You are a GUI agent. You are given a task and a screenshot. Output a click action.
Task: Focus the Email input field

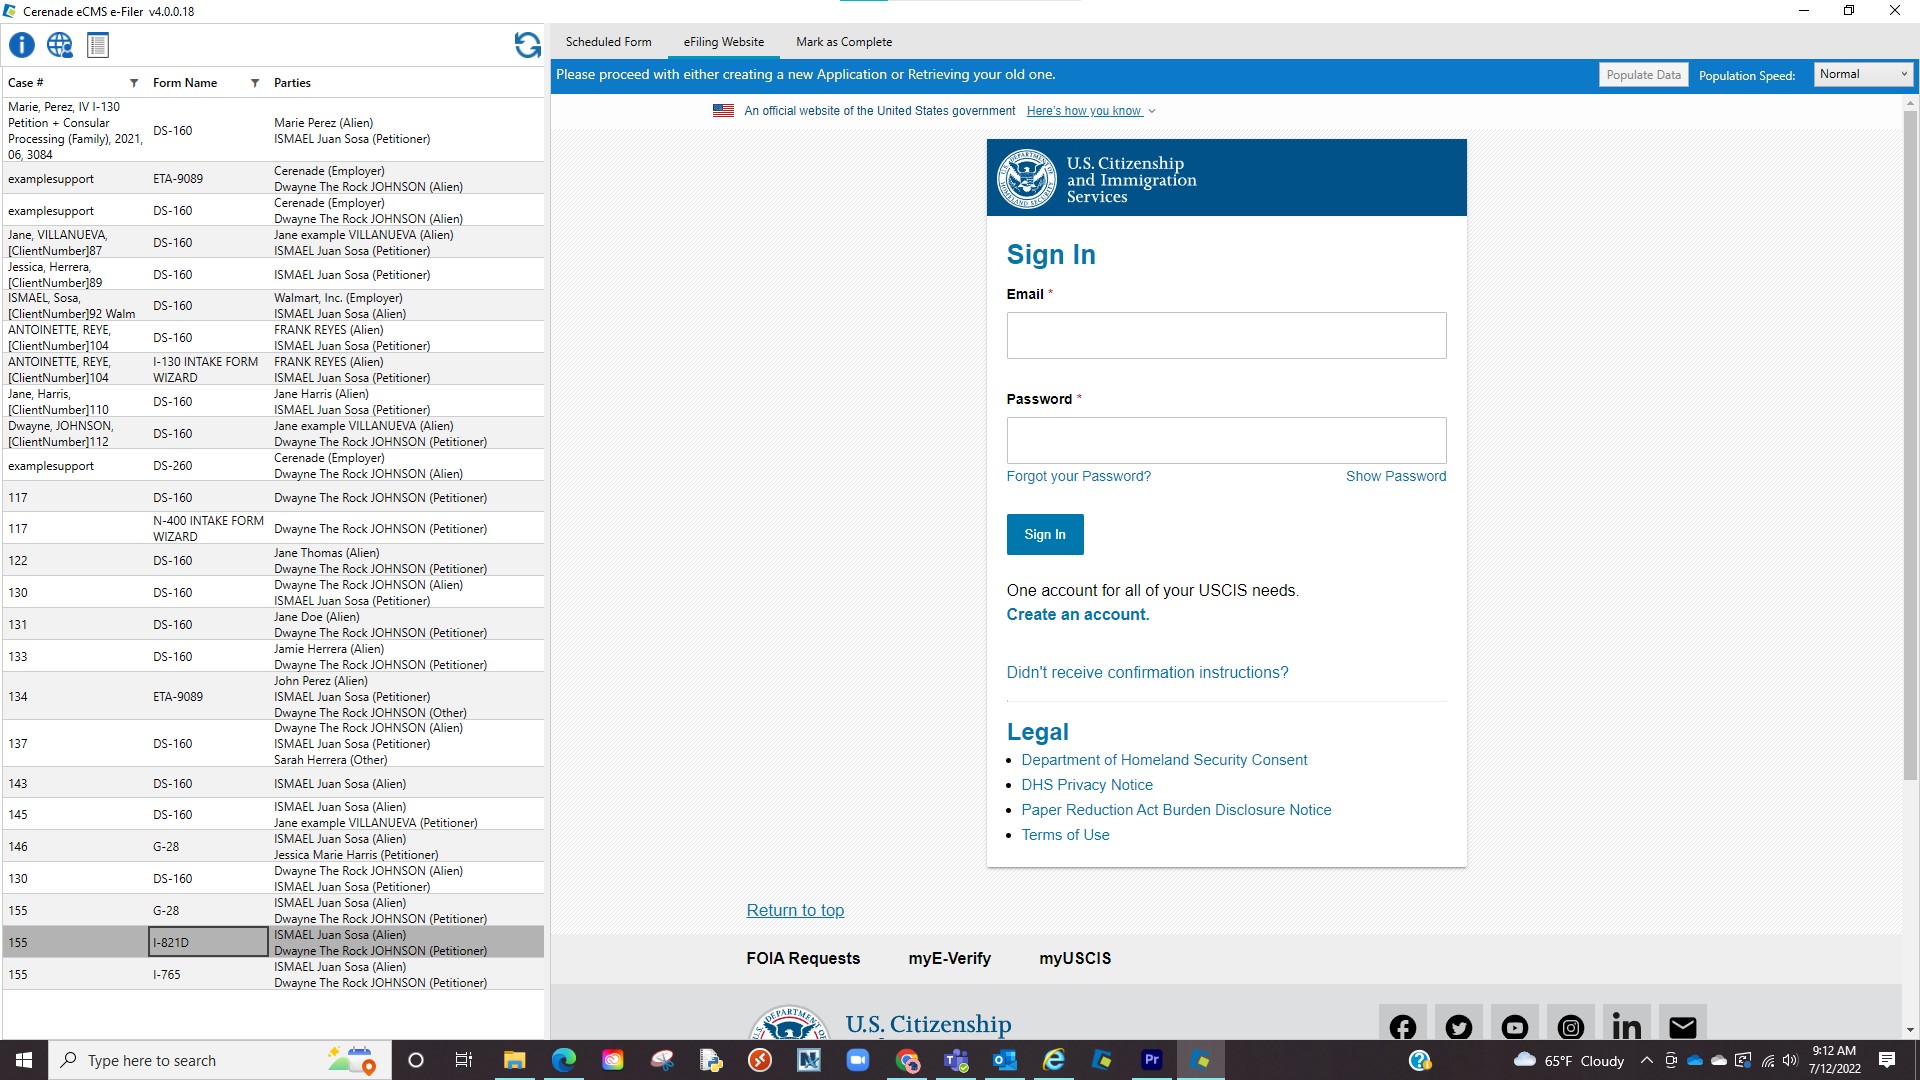click(1225, 336)
